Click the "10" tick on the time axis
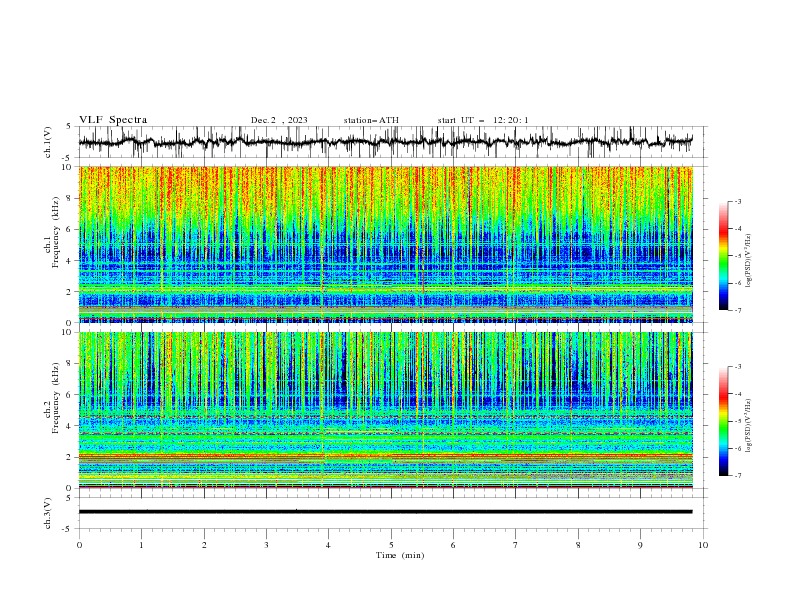This screenshot has height=612, width=792. [703, 545]
